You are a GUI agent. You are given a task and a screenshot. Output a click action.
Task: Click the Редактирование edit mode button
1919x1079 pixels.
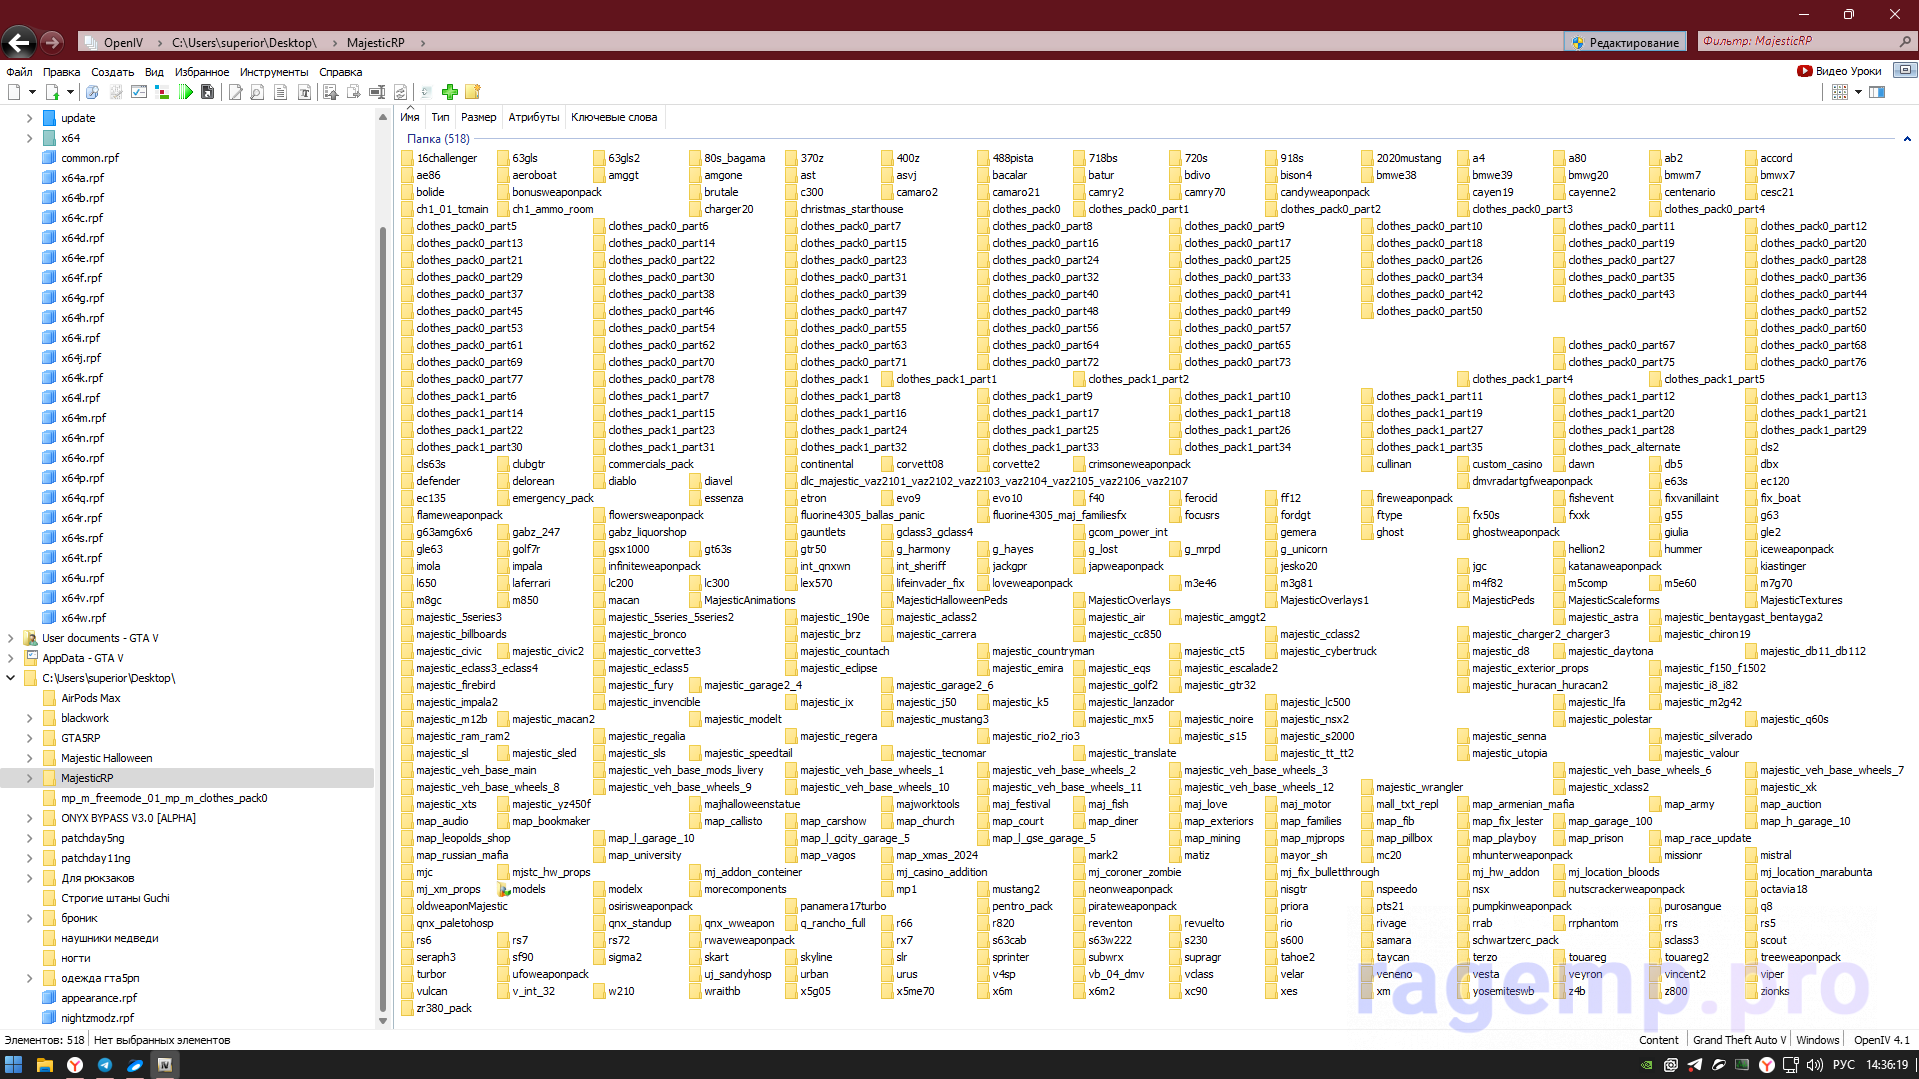(x=1625, y=42)
